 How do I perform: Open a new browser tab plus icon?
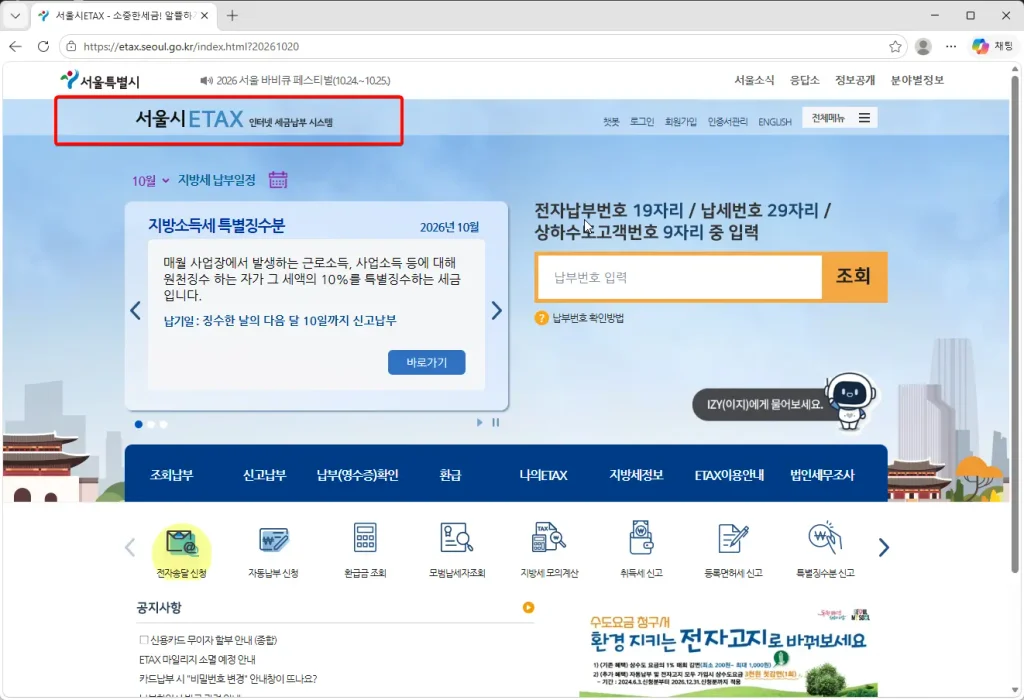coord(232,16)
